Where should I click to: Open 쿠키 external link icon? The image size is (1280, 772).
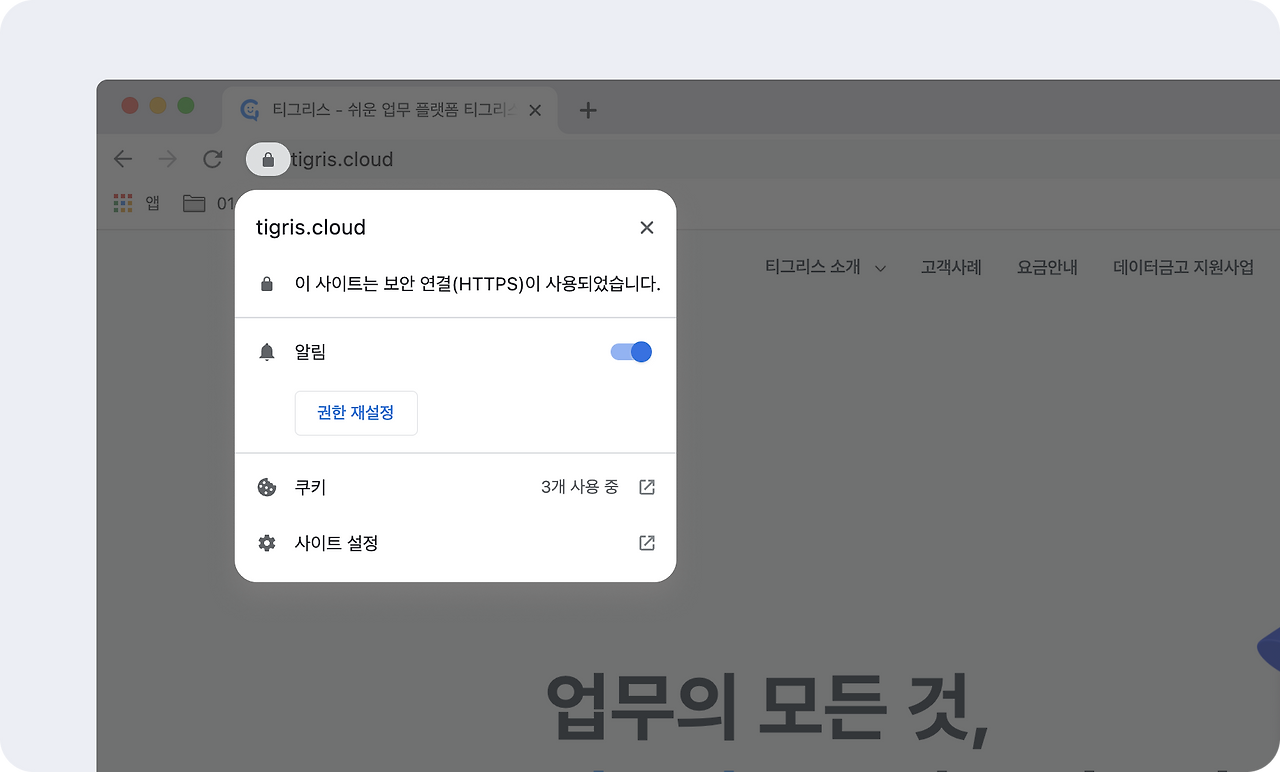pos(647,487)
